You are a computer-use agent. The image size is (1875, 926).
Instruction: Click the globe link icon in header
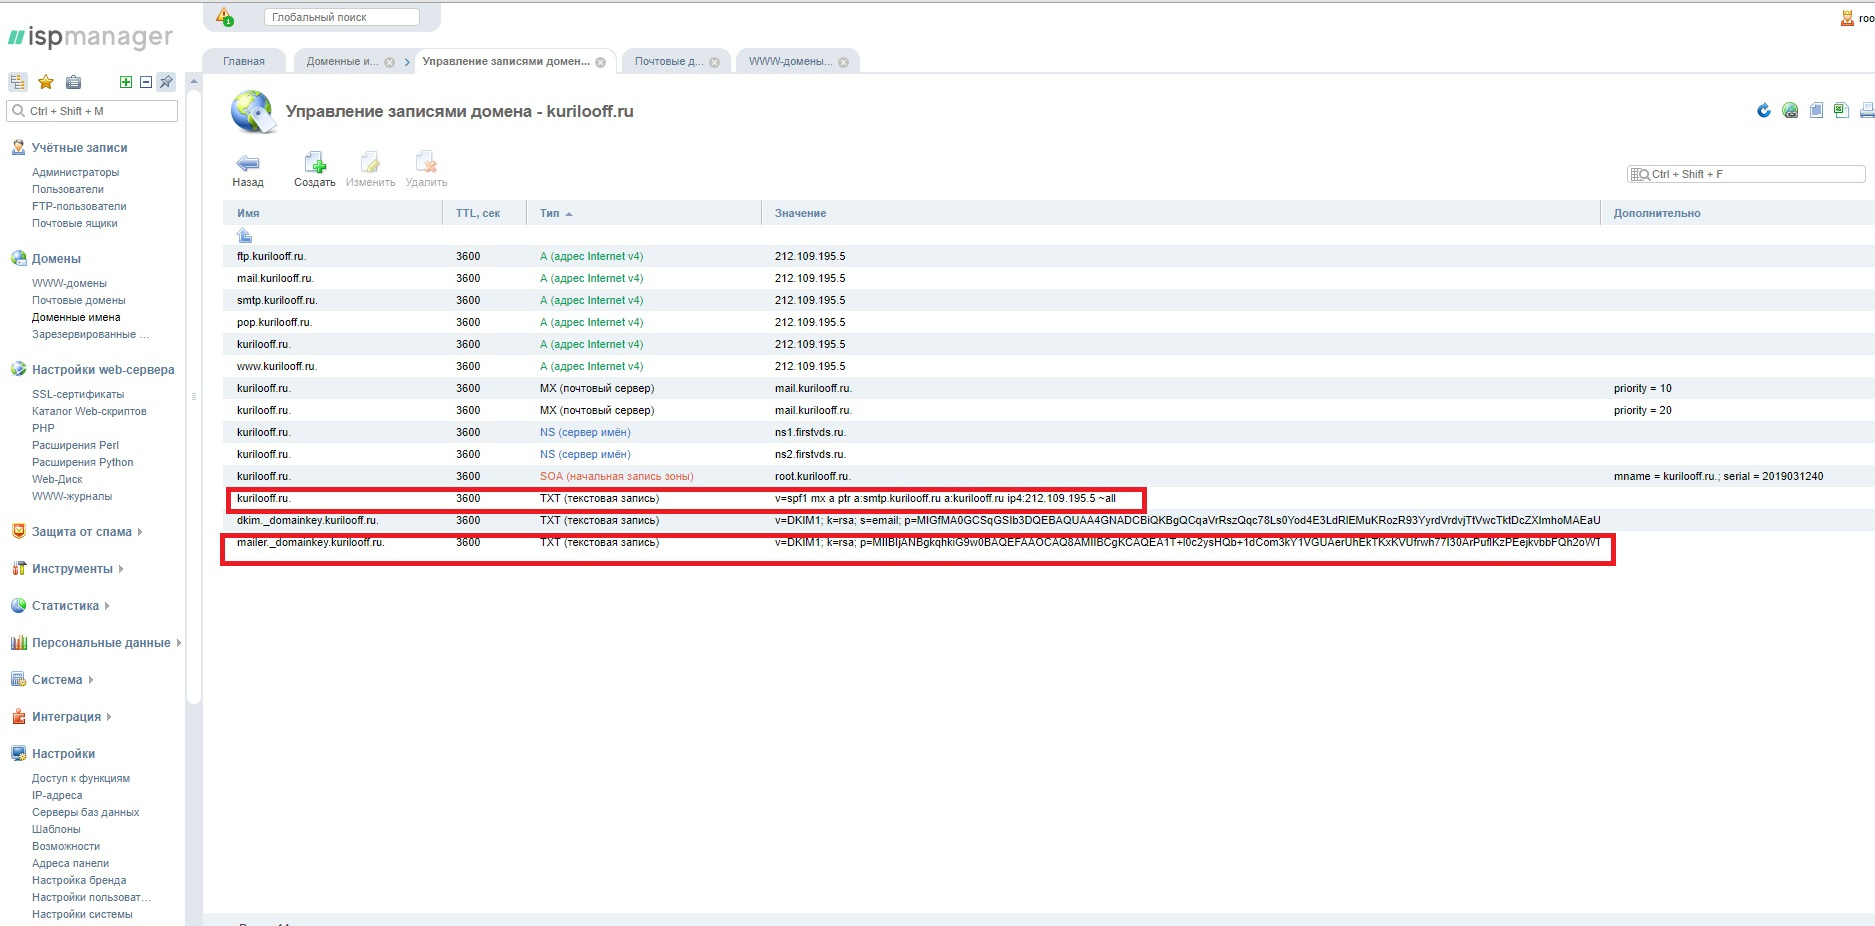(1790, 111)
